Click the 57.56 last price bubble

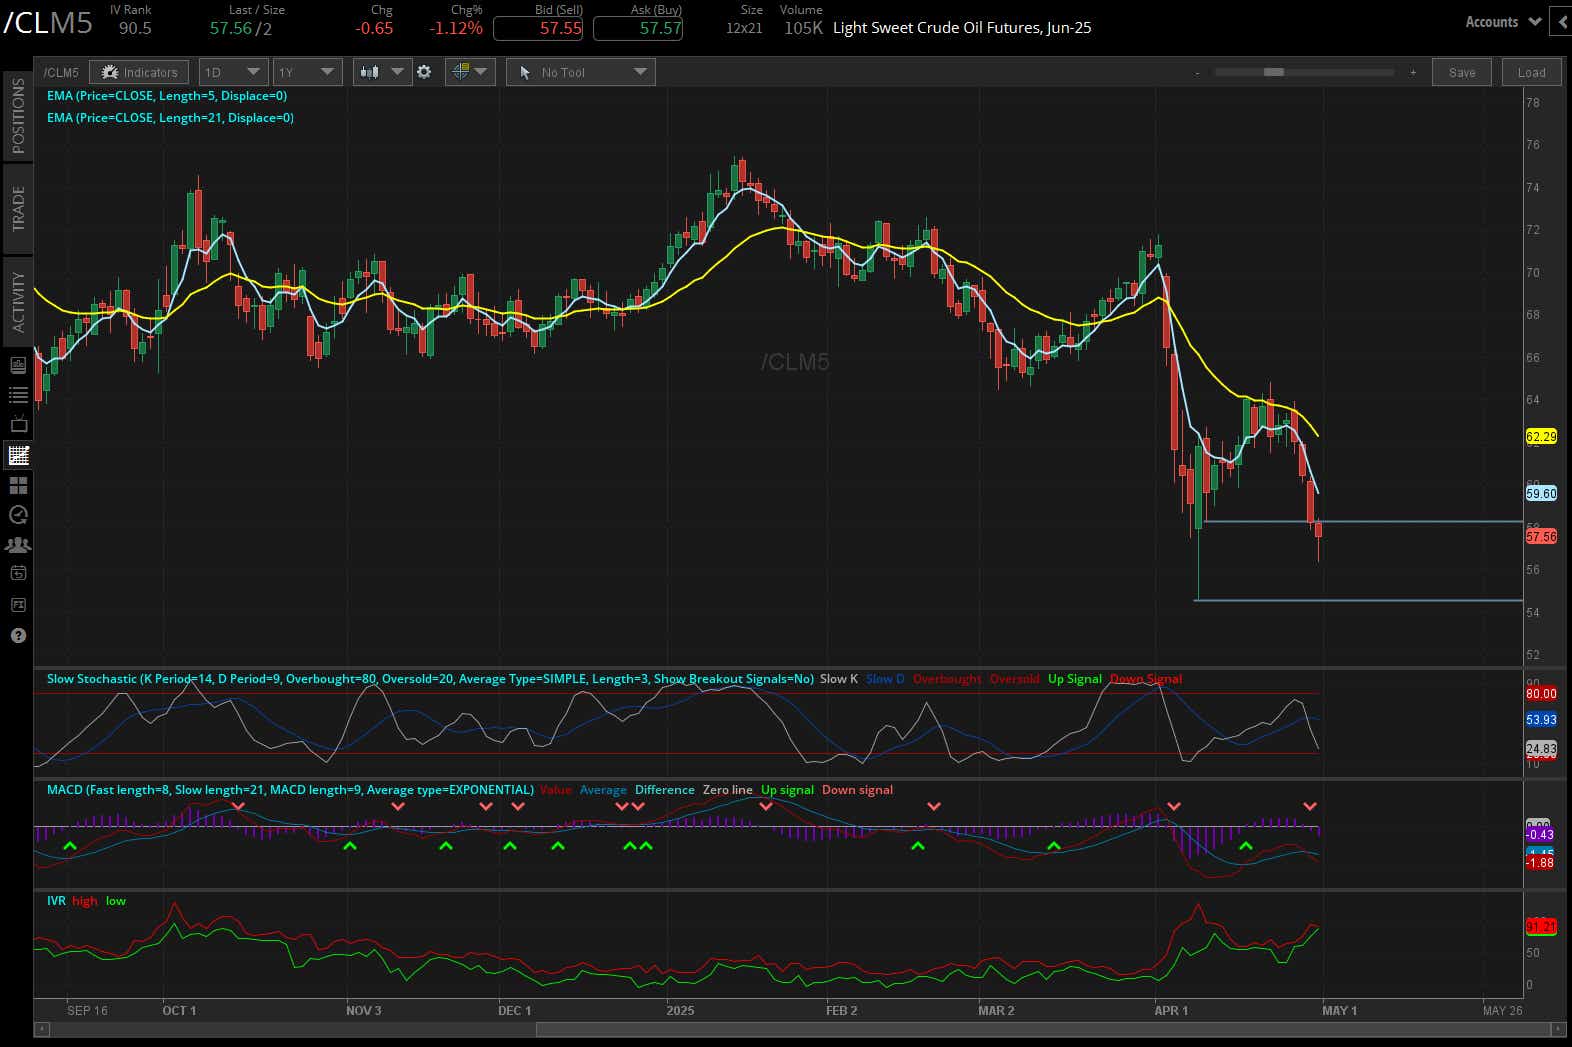click(1541, 536)
